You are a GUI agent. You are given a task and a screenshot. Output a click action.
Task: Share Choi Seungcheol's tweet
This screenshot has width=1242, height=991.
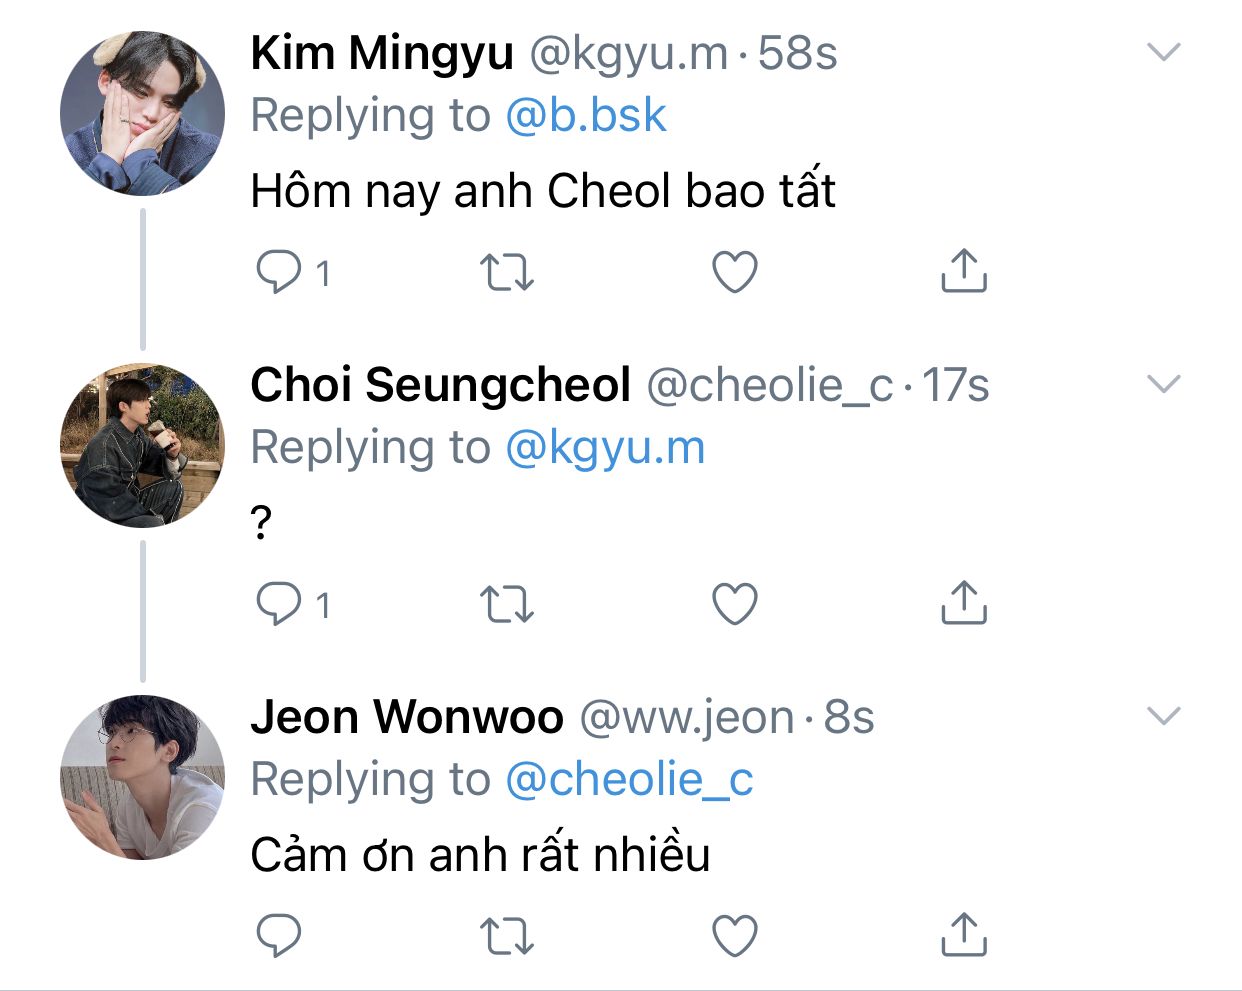(963, 604)
